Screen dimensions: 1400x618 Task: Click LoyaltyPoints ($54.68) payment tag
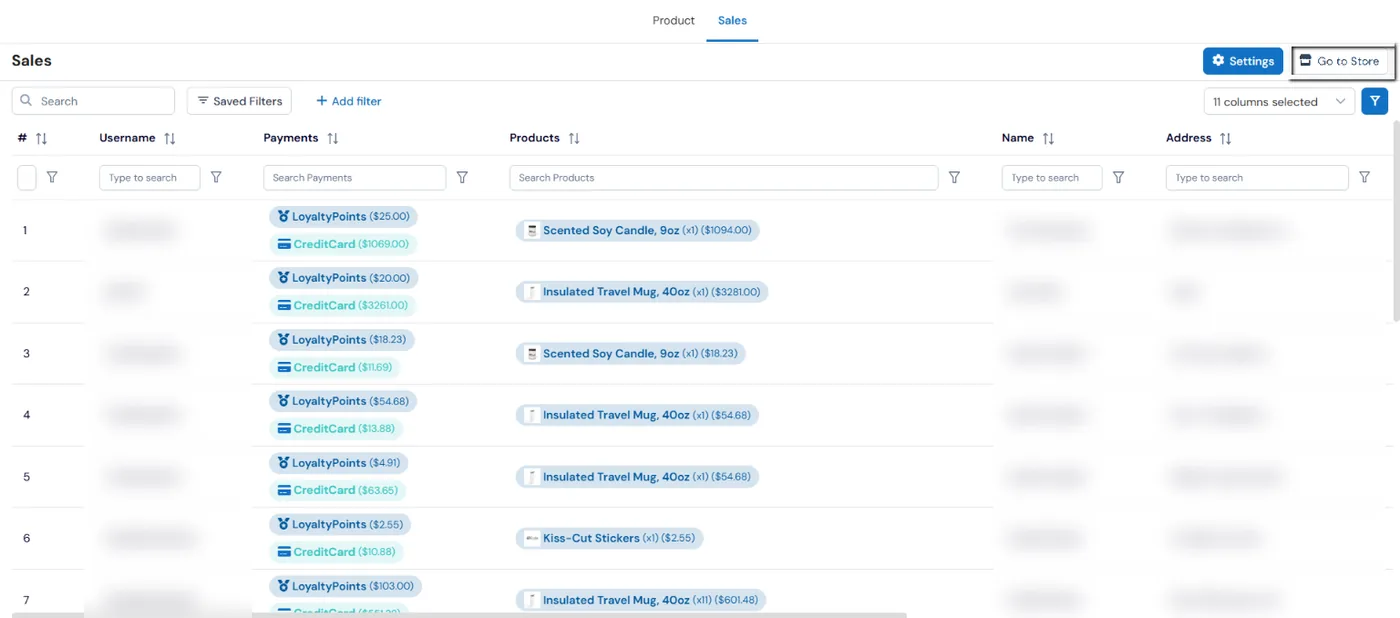point(343,401)
